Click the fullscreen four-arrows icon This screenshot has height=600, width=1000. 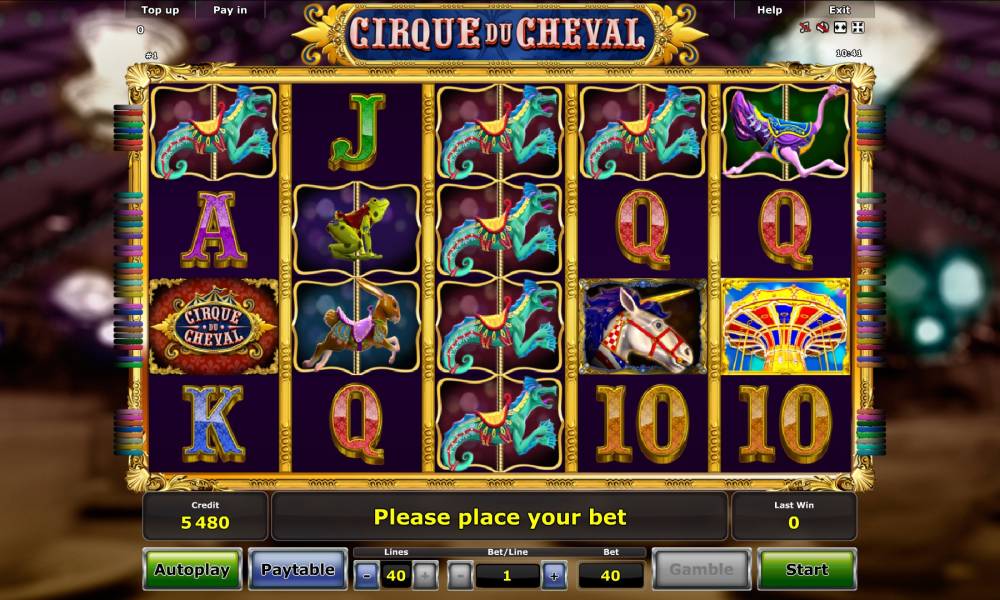point(858,27)
